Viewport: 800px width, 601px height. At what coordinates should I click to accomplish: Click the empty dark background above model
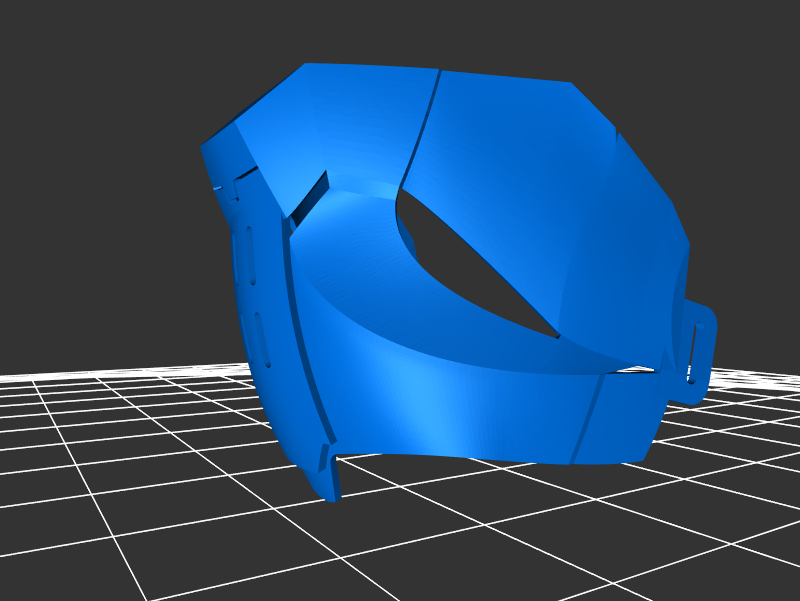[400, 30]
